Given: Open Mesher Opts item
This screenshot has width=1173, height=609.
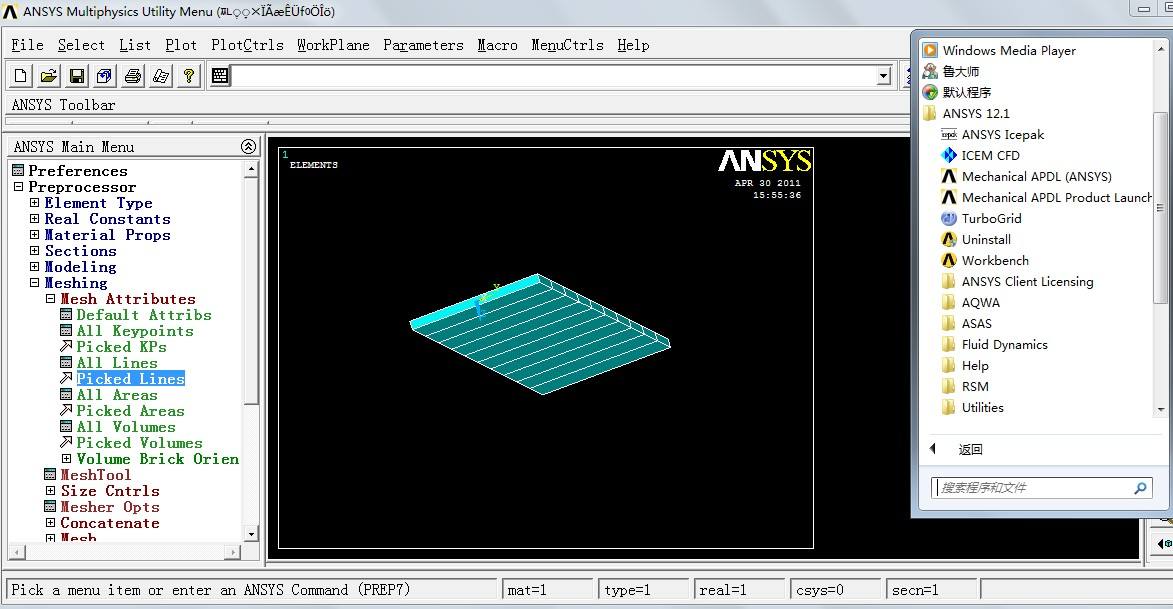Looking at the screenshot, I should [x=110, y=507].
